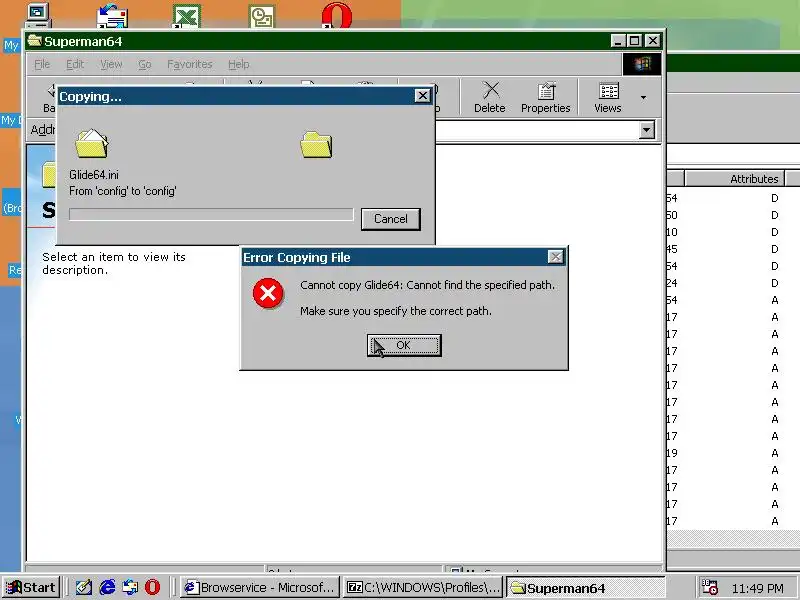
Task: Click the copy progress bar
Action: point(211,214)
